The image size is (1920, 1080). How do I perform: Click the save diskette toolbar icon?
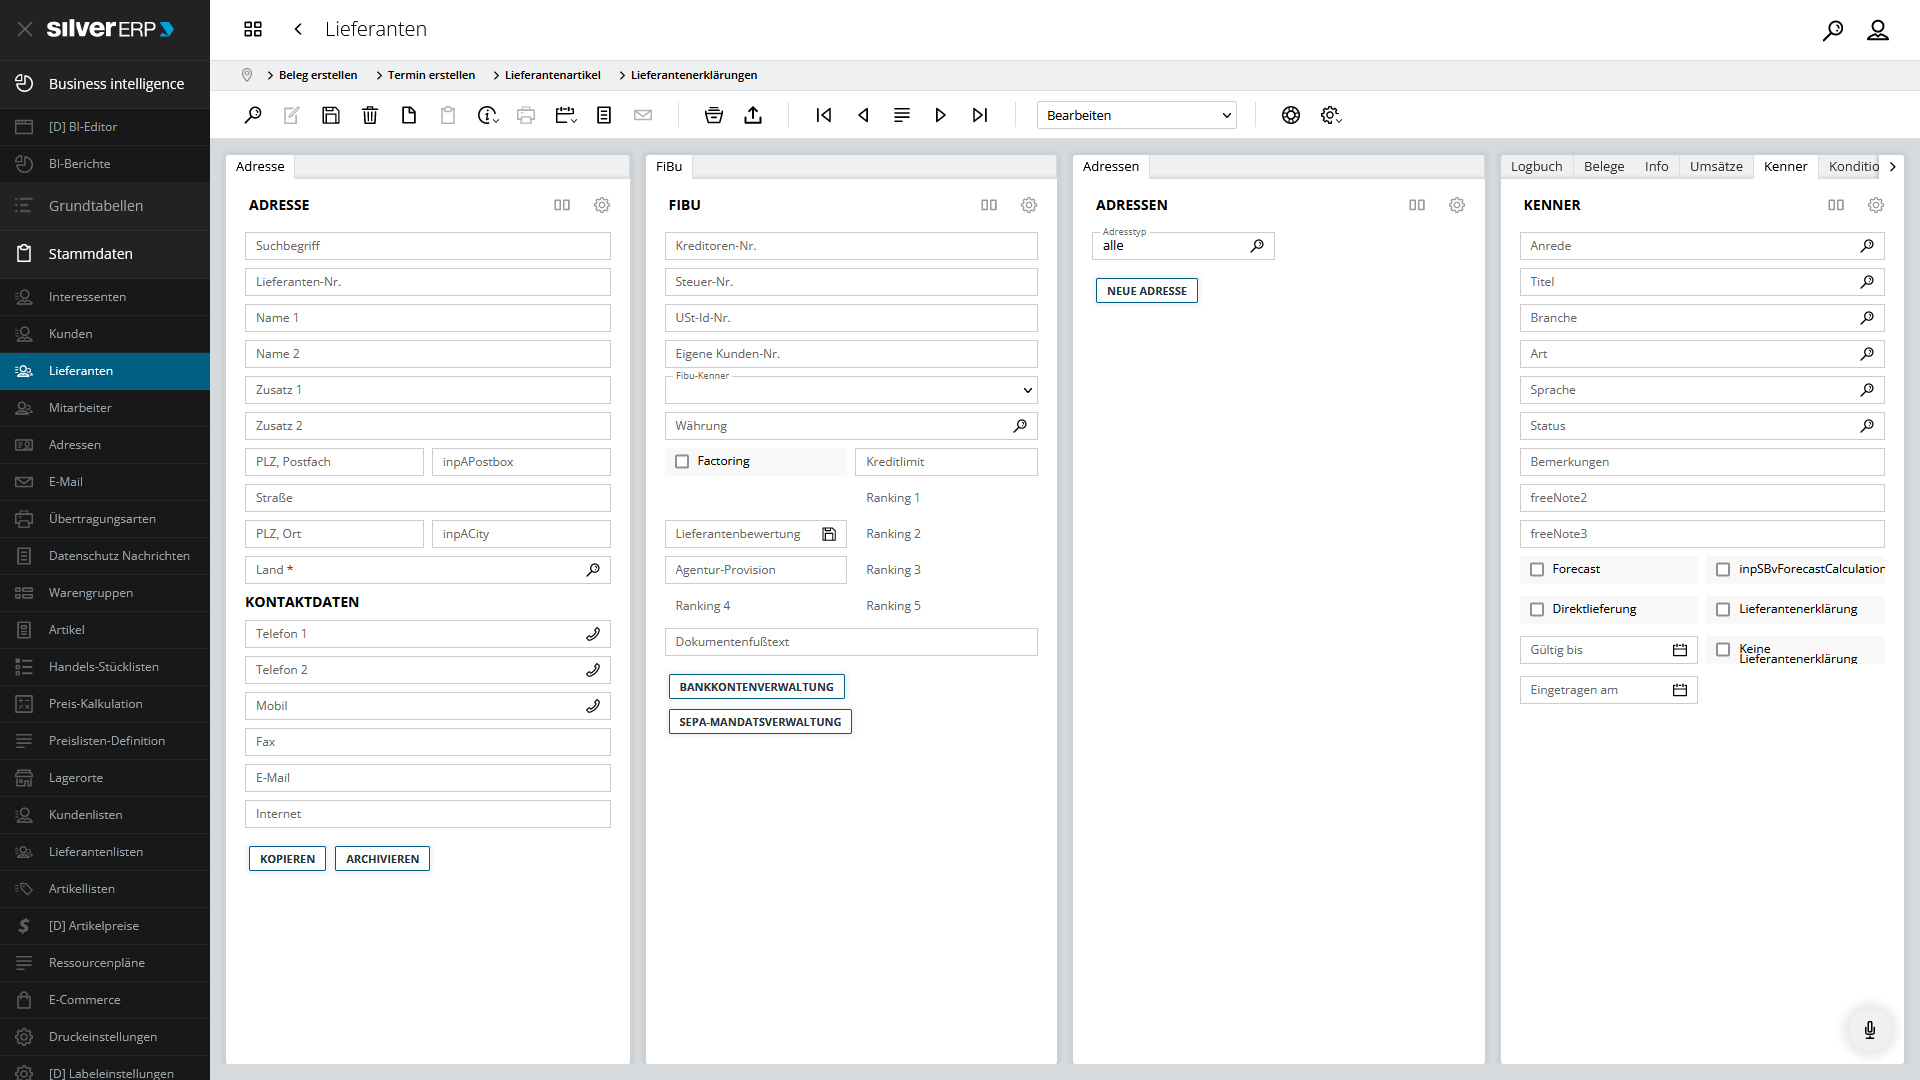click(331, 115)
